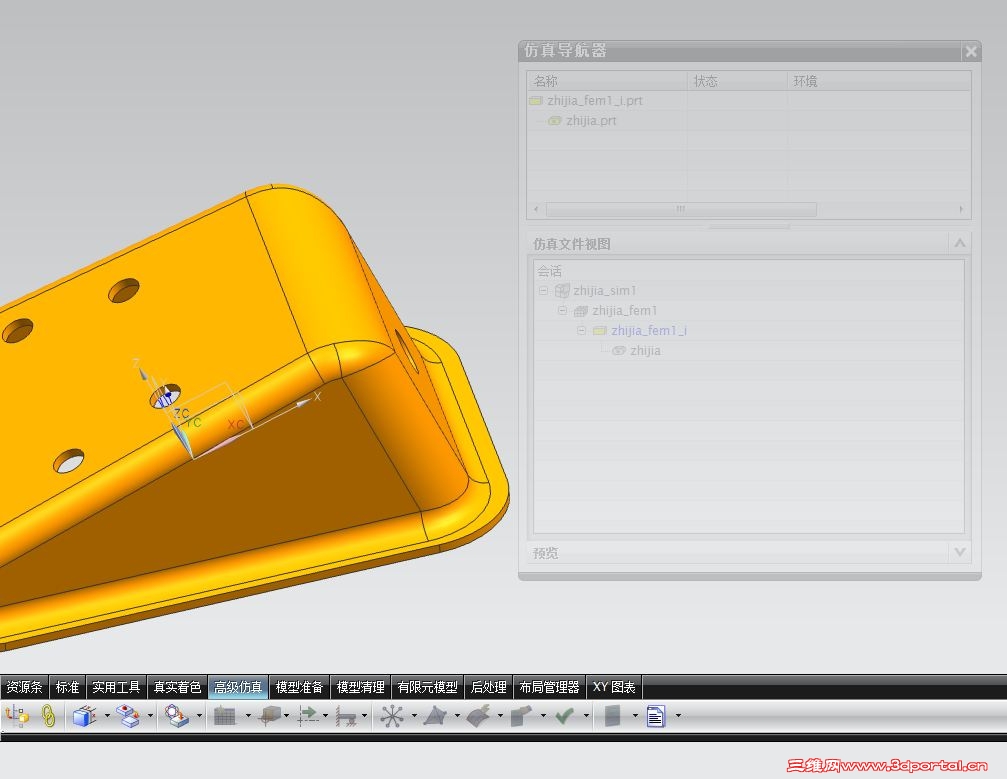Select zhijia_fem1_i.prt in navigator tree
Viewport: 1007px width, 779px height.
point(595,101)
